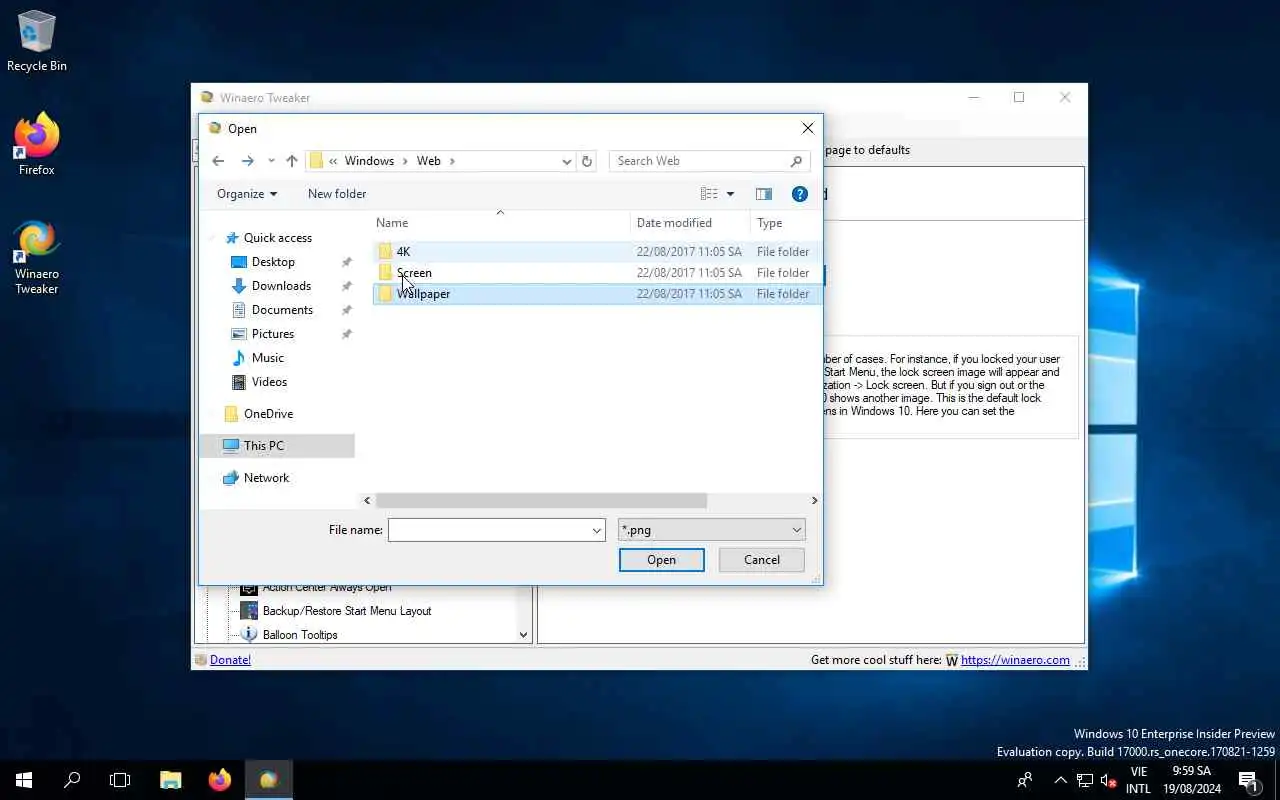Viewport: 1280px width, 800px height.
Task: Click the Open button
Action: click(662, 560)
